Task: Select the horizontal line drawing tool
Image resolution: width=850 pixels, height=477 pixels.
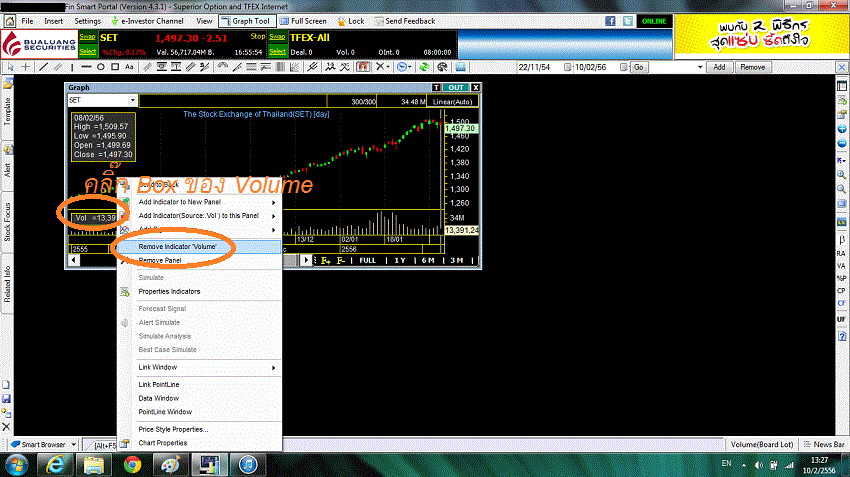Action: click(x=86, y=67)
